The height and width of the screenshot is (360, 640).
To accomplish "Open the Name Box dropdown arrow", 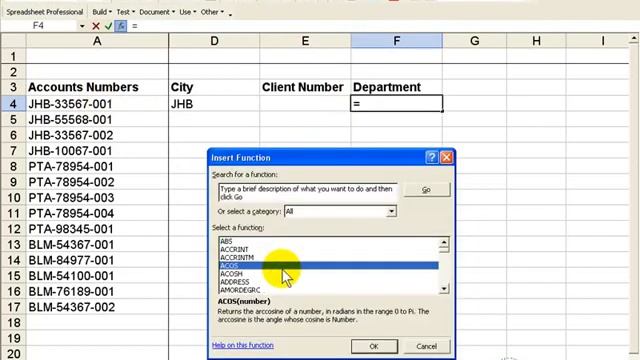I will click(x=82, y=26).
